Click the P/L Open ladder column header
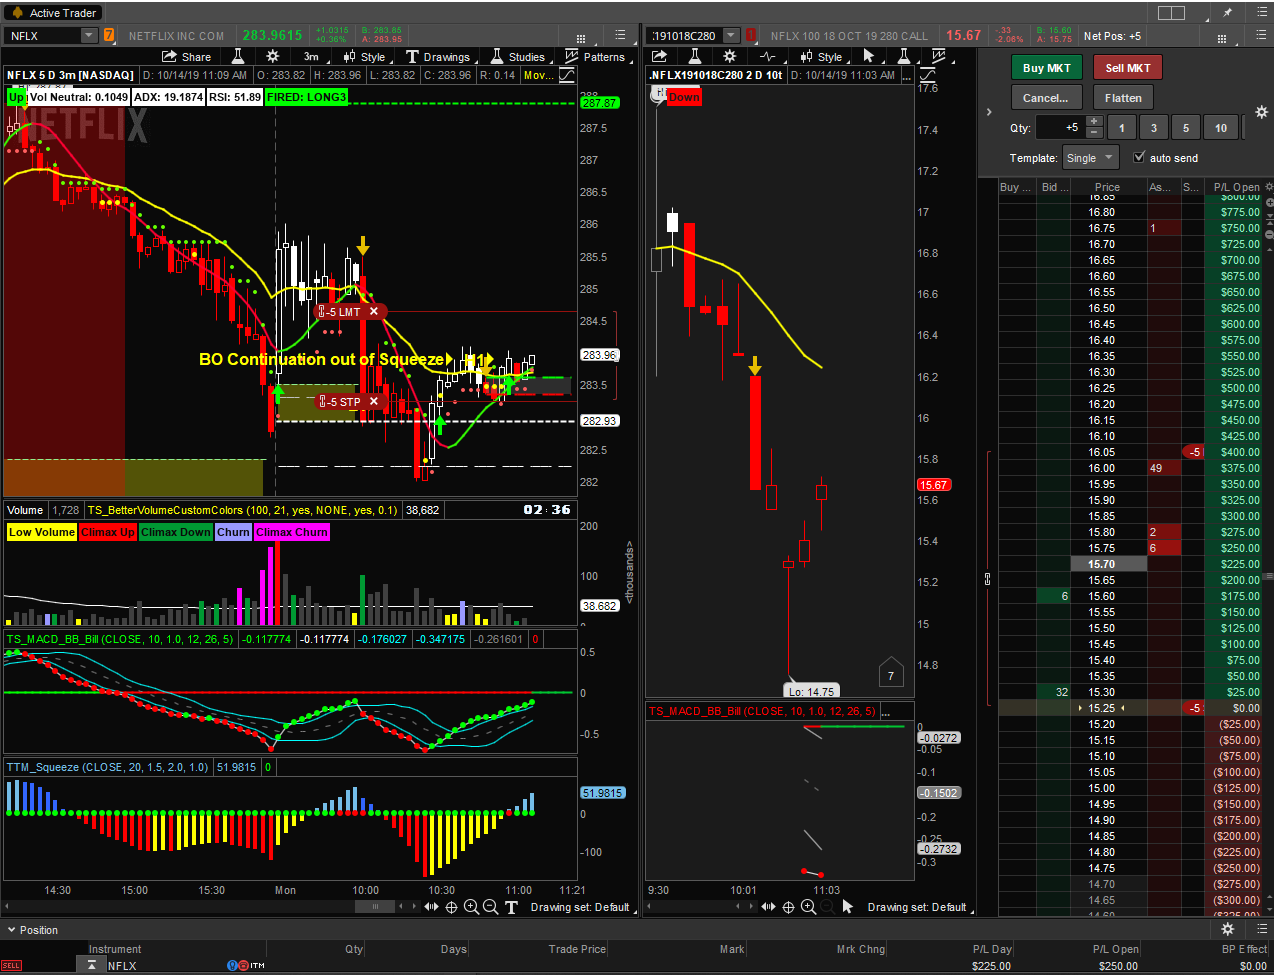 point(1236,187)
